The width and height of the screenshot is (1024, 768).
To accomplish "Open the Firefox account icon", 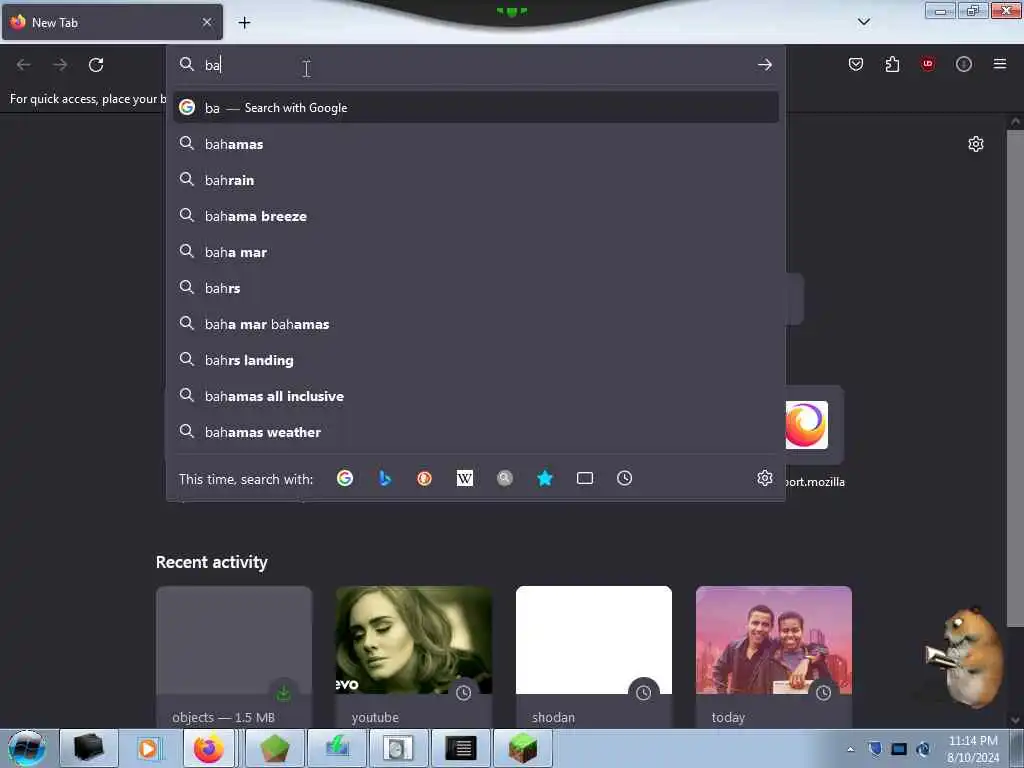I will pyautogui.click(x=964, y=64).
